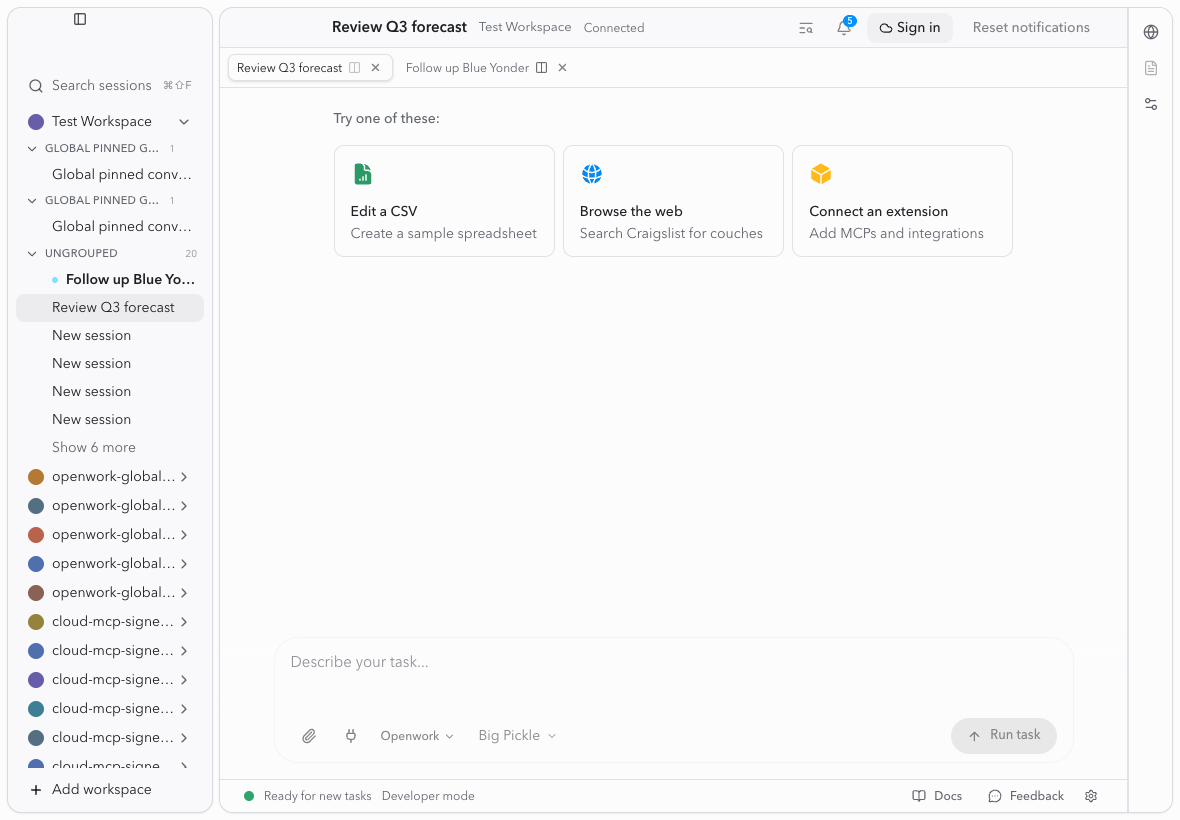Viewport: 1180px width, 820px height.
Task: Expand the first openwork-global workspace
Action: (184, 477)
